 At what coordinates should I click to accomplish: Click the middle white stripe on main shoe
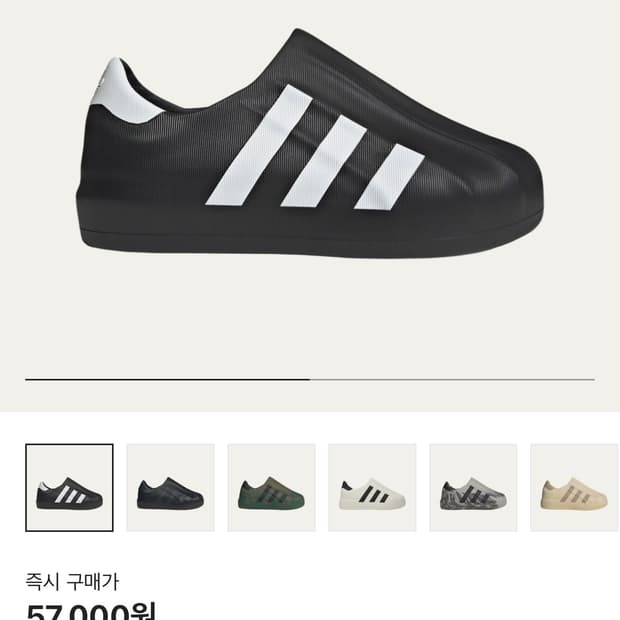(x=323, y=160)
